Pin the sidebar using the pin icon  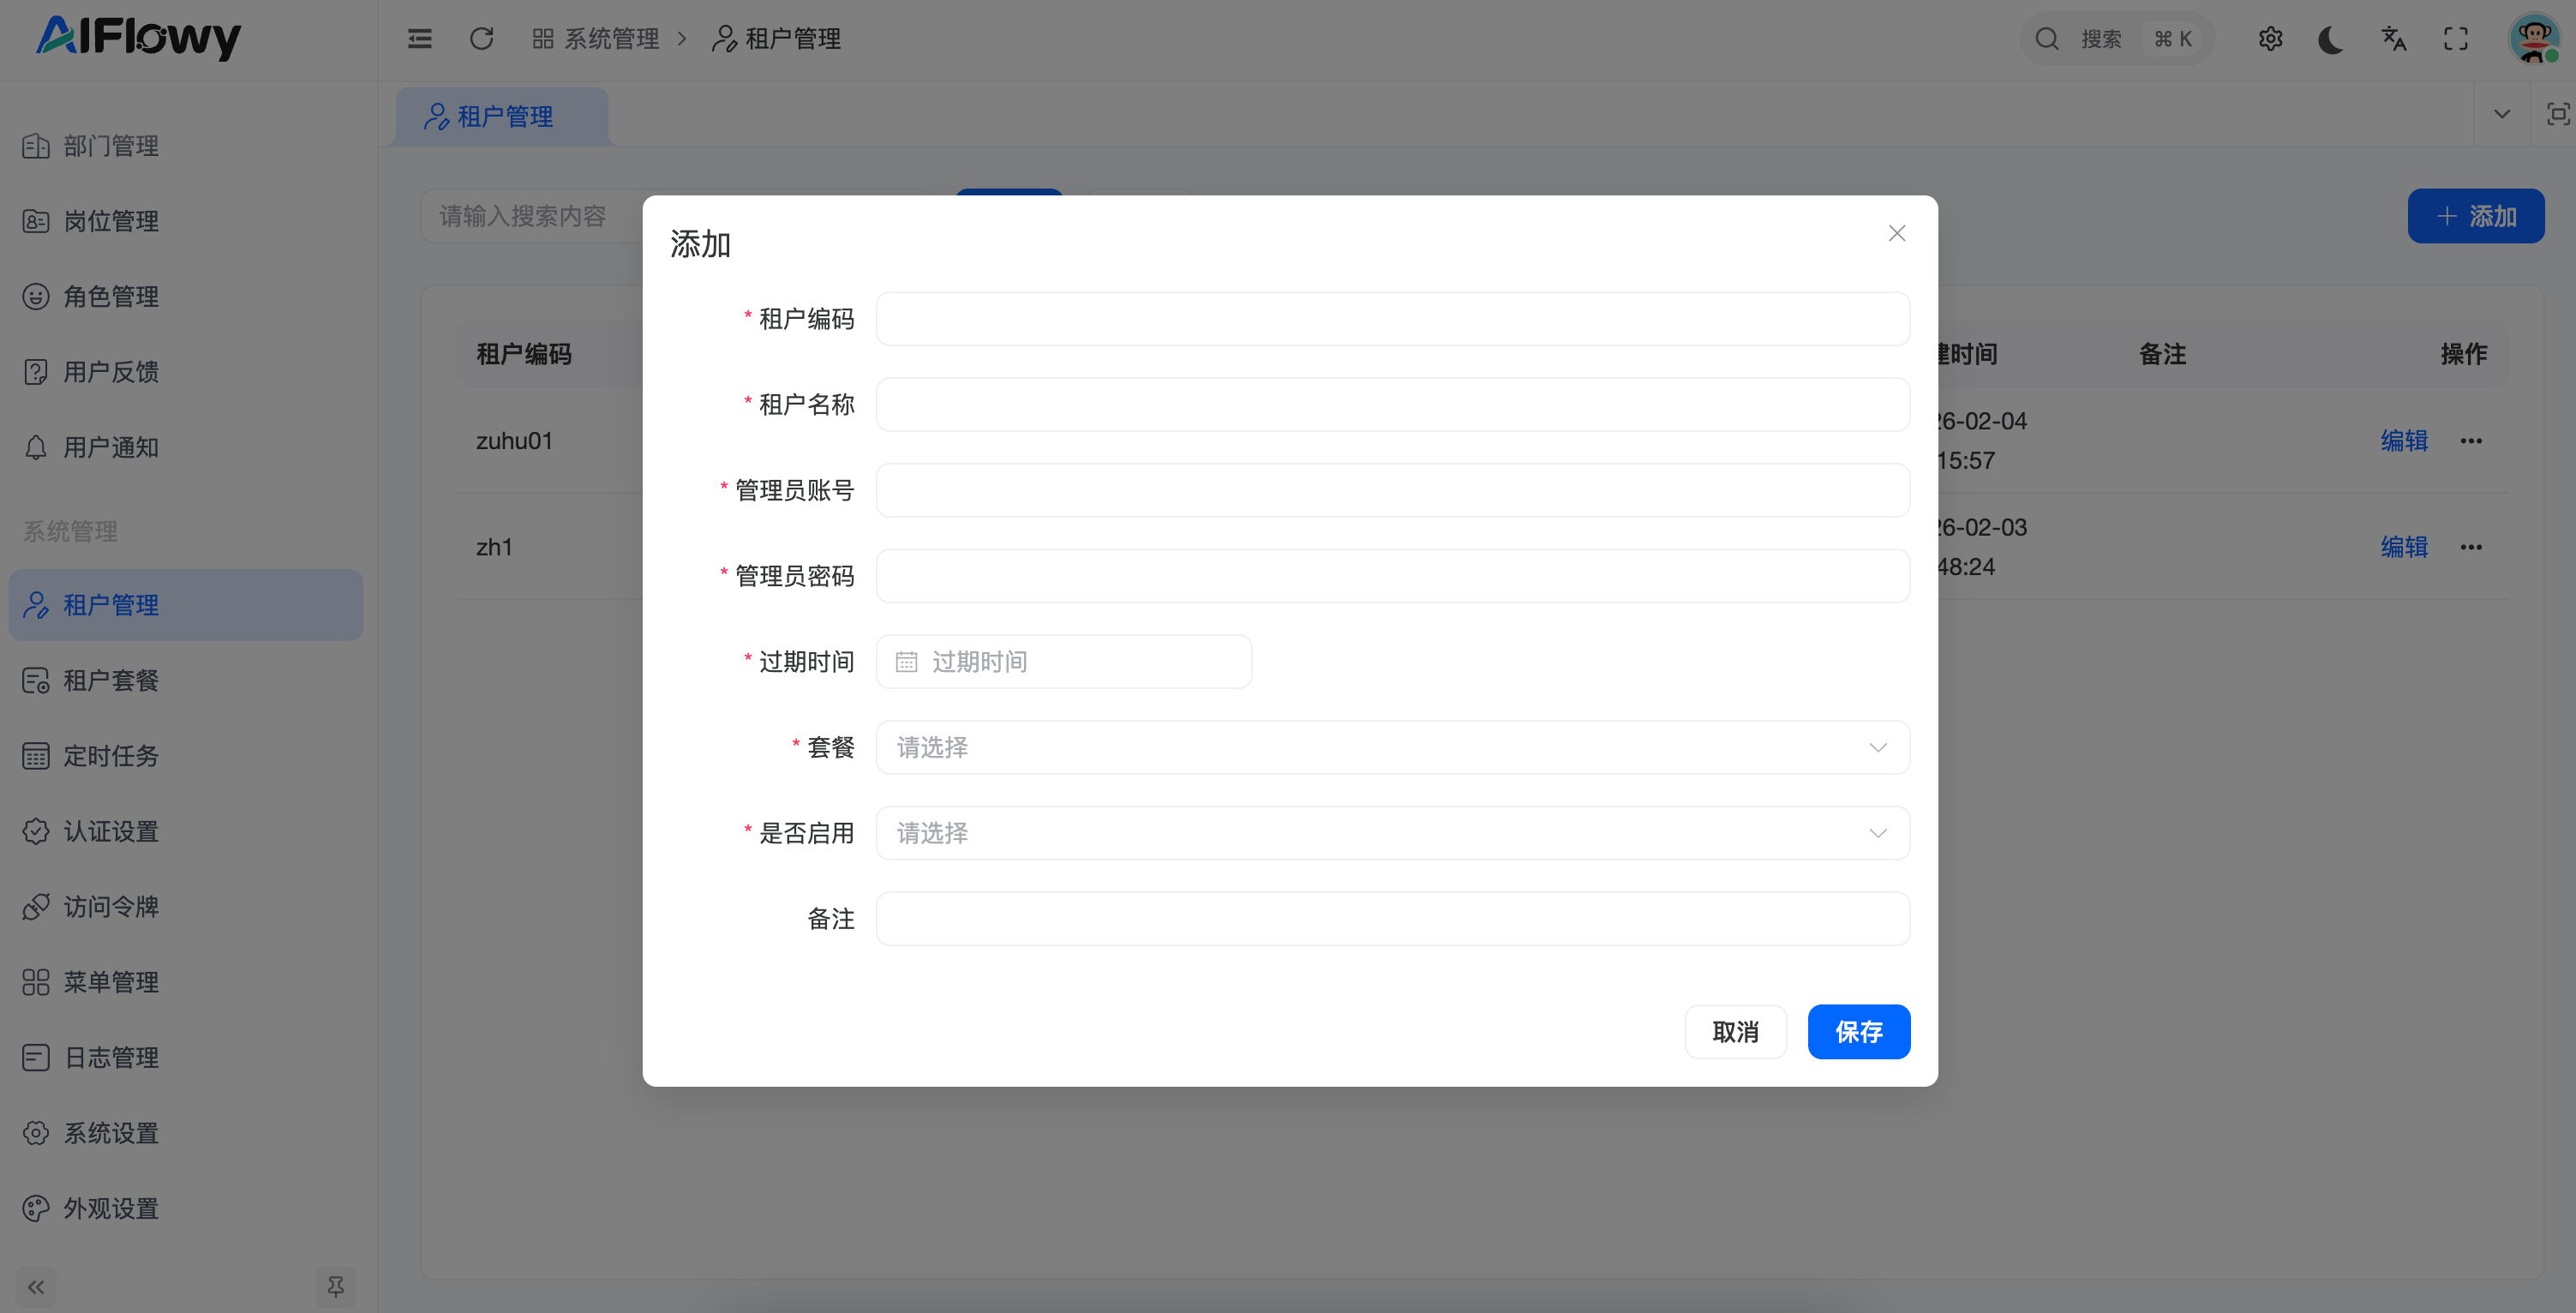tap(335, 1286)
